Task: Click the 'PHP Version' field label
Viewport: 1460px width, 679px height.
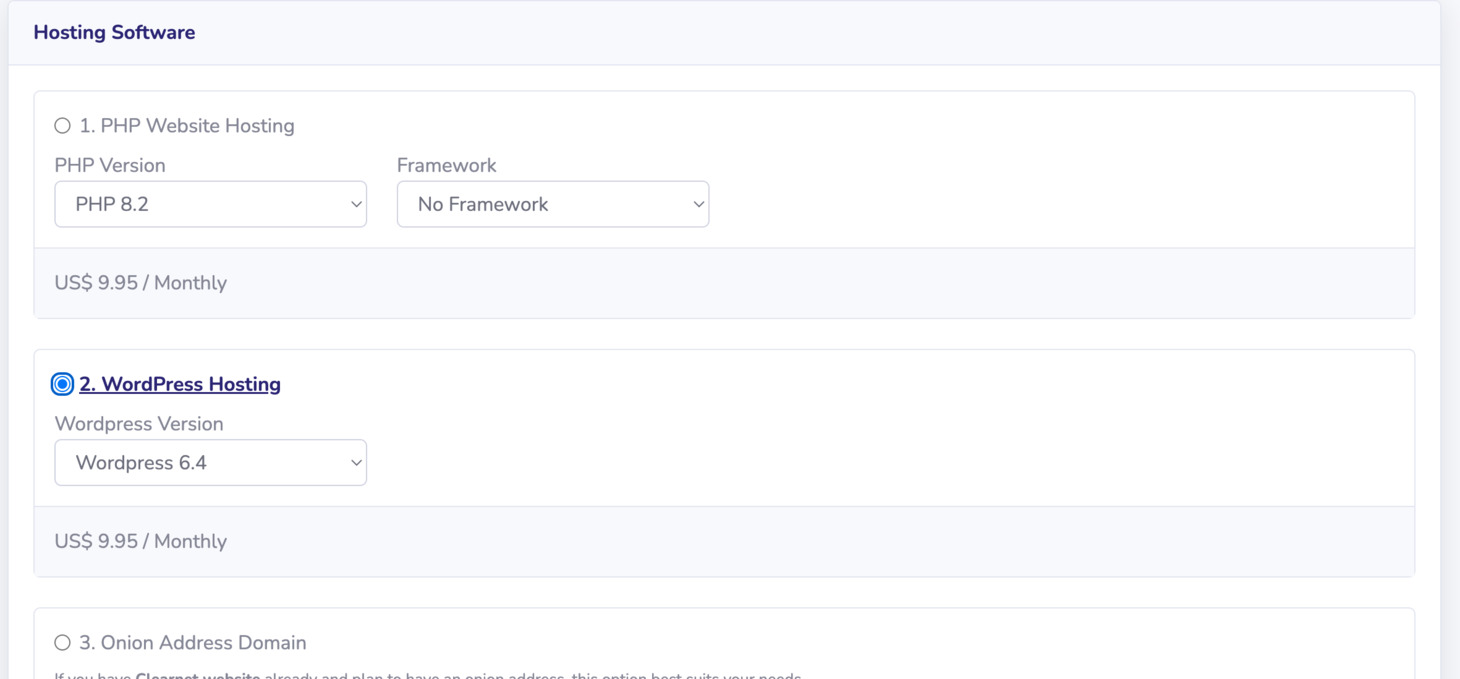Action: (x=110, y=165)
